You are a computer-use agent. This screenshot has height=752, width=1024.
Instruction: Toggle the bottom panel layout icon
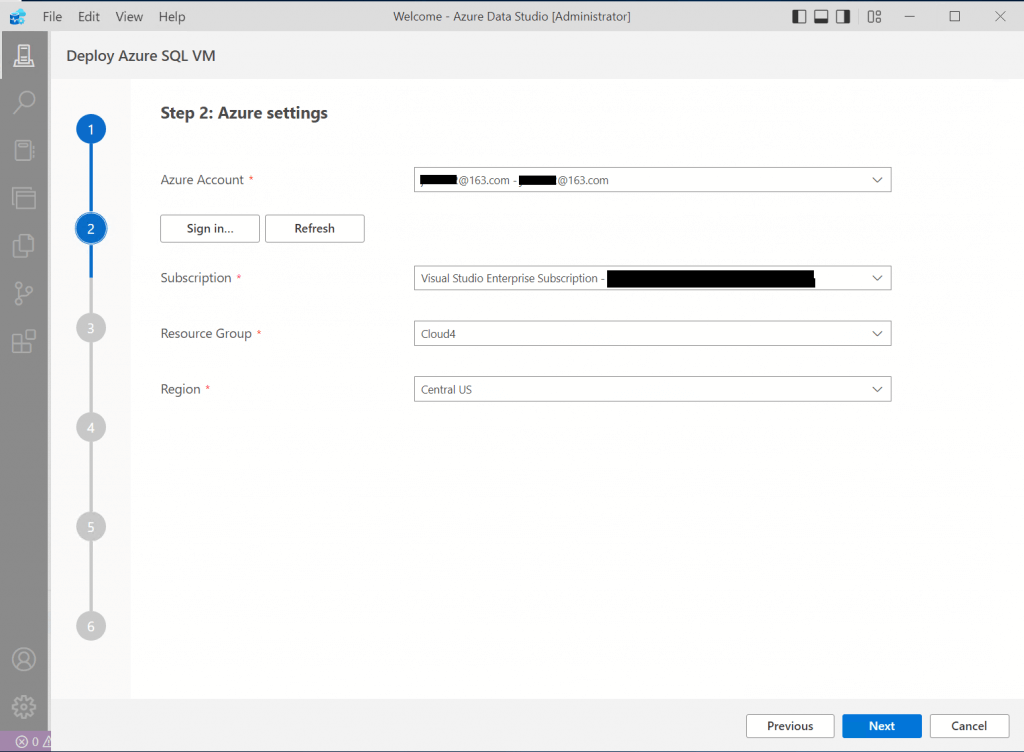(x=821, y=16)
